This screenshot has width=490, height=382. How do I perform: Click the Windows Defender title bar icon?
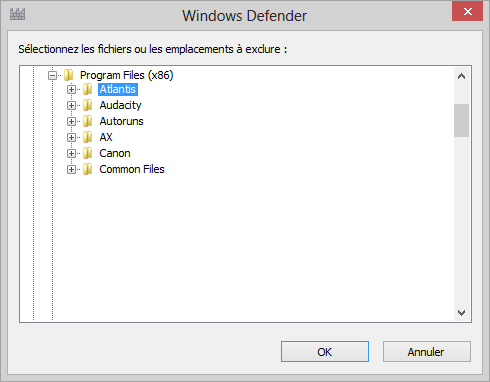pos(17,14)
